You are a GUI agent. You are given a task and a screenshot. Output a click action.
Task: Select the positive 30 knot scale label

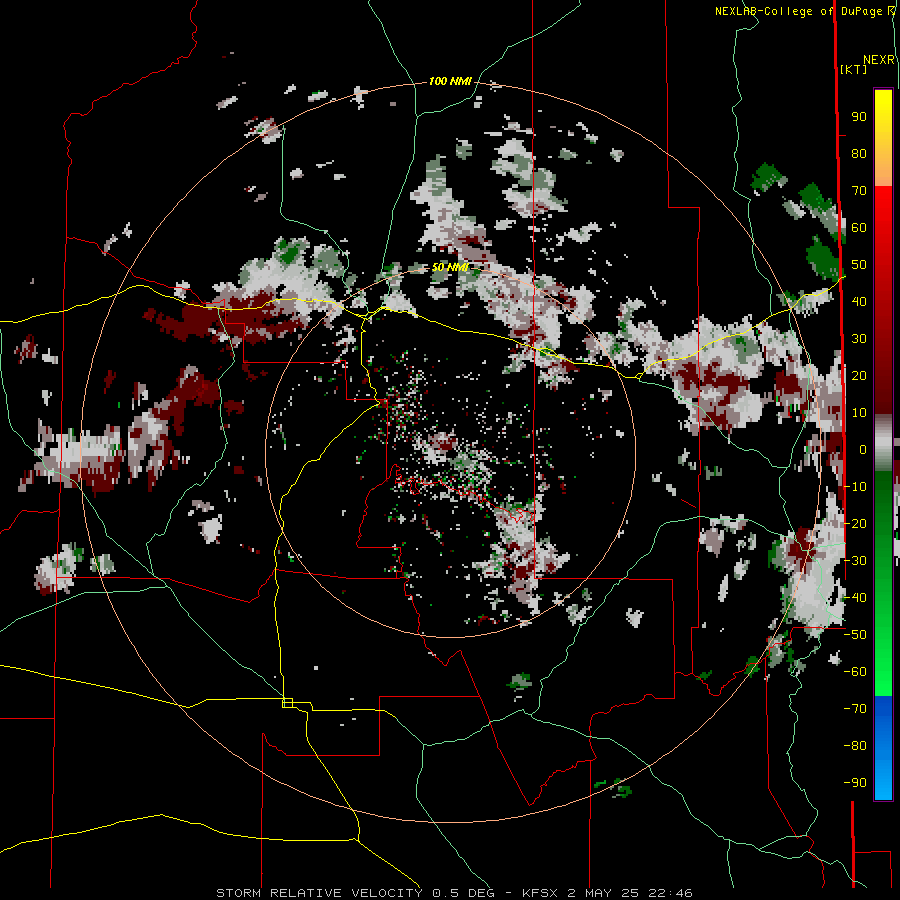pyautogui.click(x=859, y=339)
